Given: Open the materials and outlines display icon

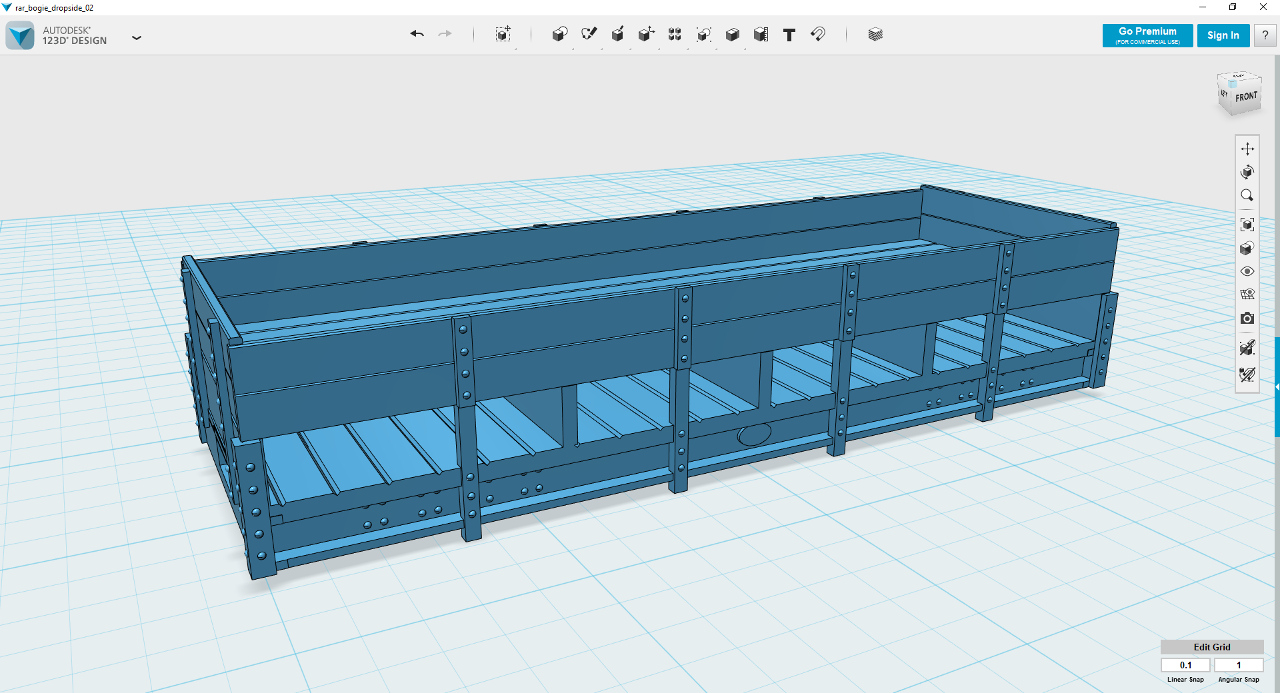Looking at the screenshot, I should [x=1247, y=248].
